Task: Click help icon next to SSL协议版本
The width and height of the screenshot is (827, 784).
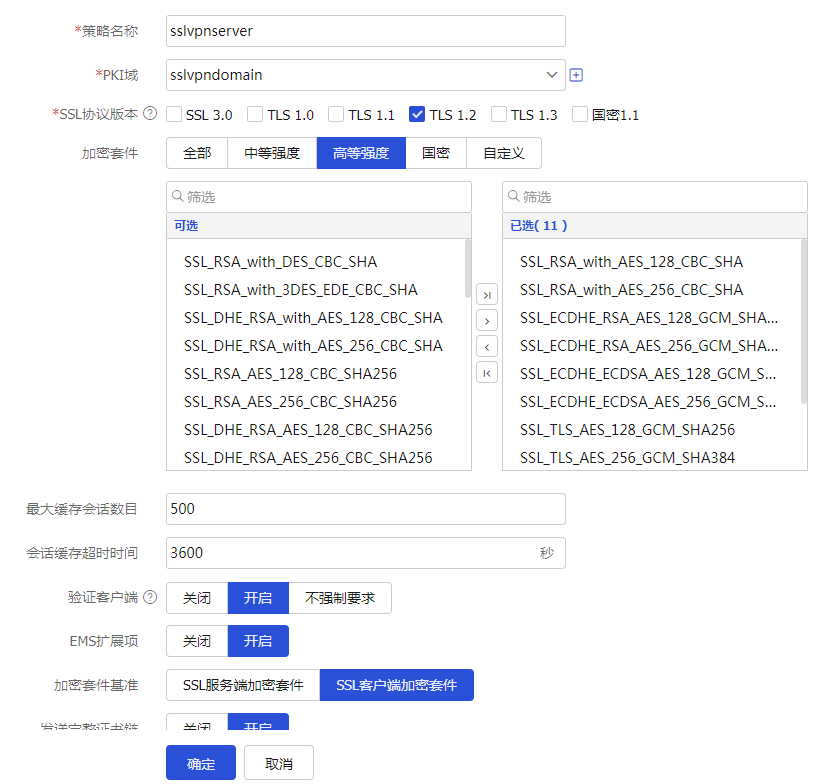Action: click(150, 114)
